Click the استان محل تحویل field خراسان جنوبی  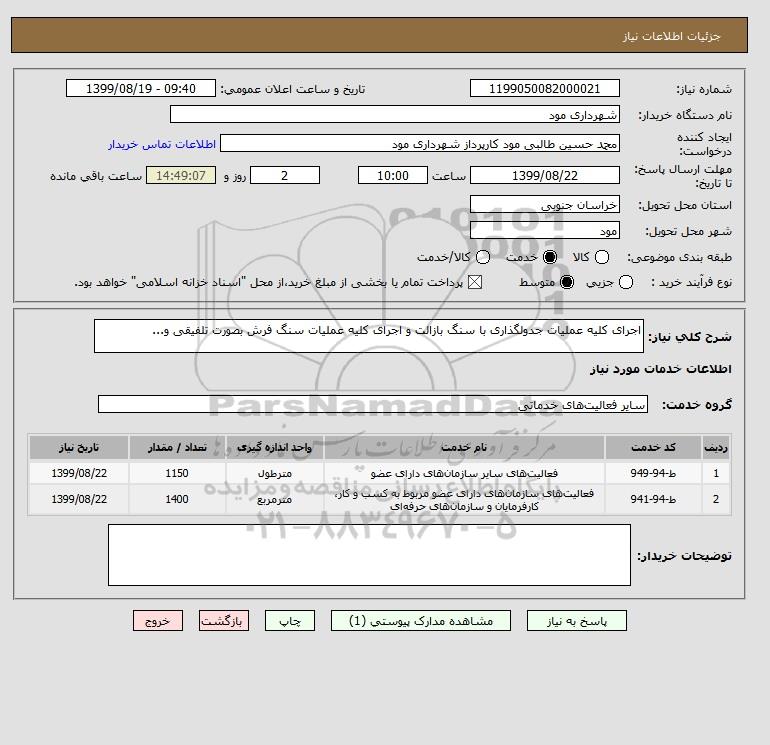[x=545, y=204]
